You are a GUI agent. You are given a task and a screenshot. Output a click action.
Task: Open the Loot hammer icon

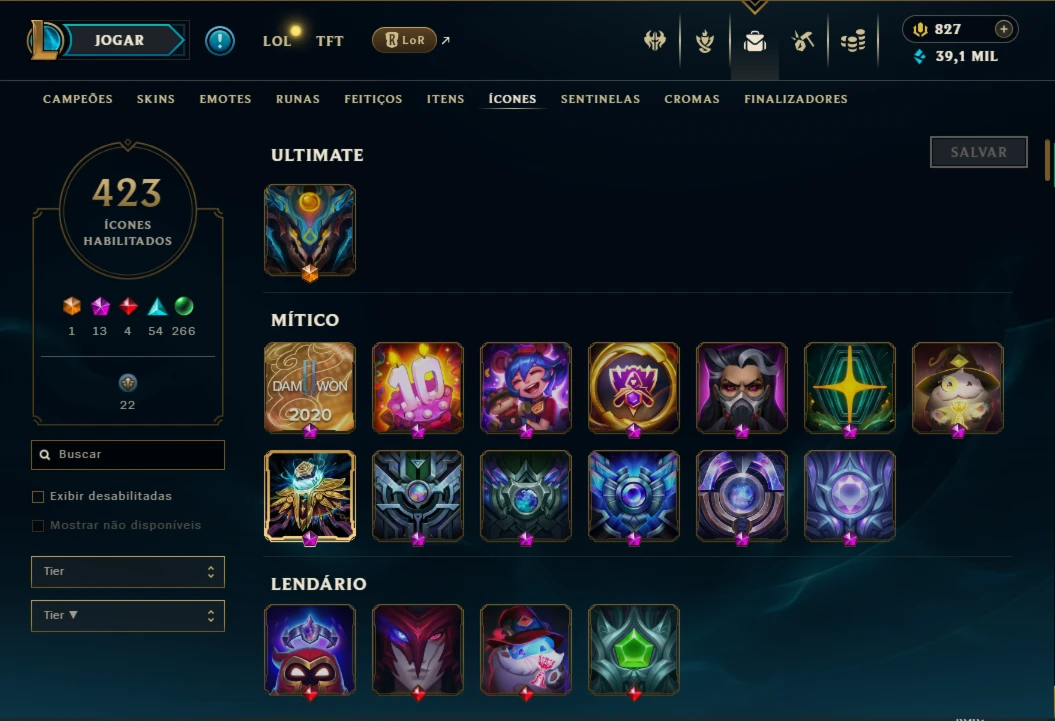click(803, 41)
